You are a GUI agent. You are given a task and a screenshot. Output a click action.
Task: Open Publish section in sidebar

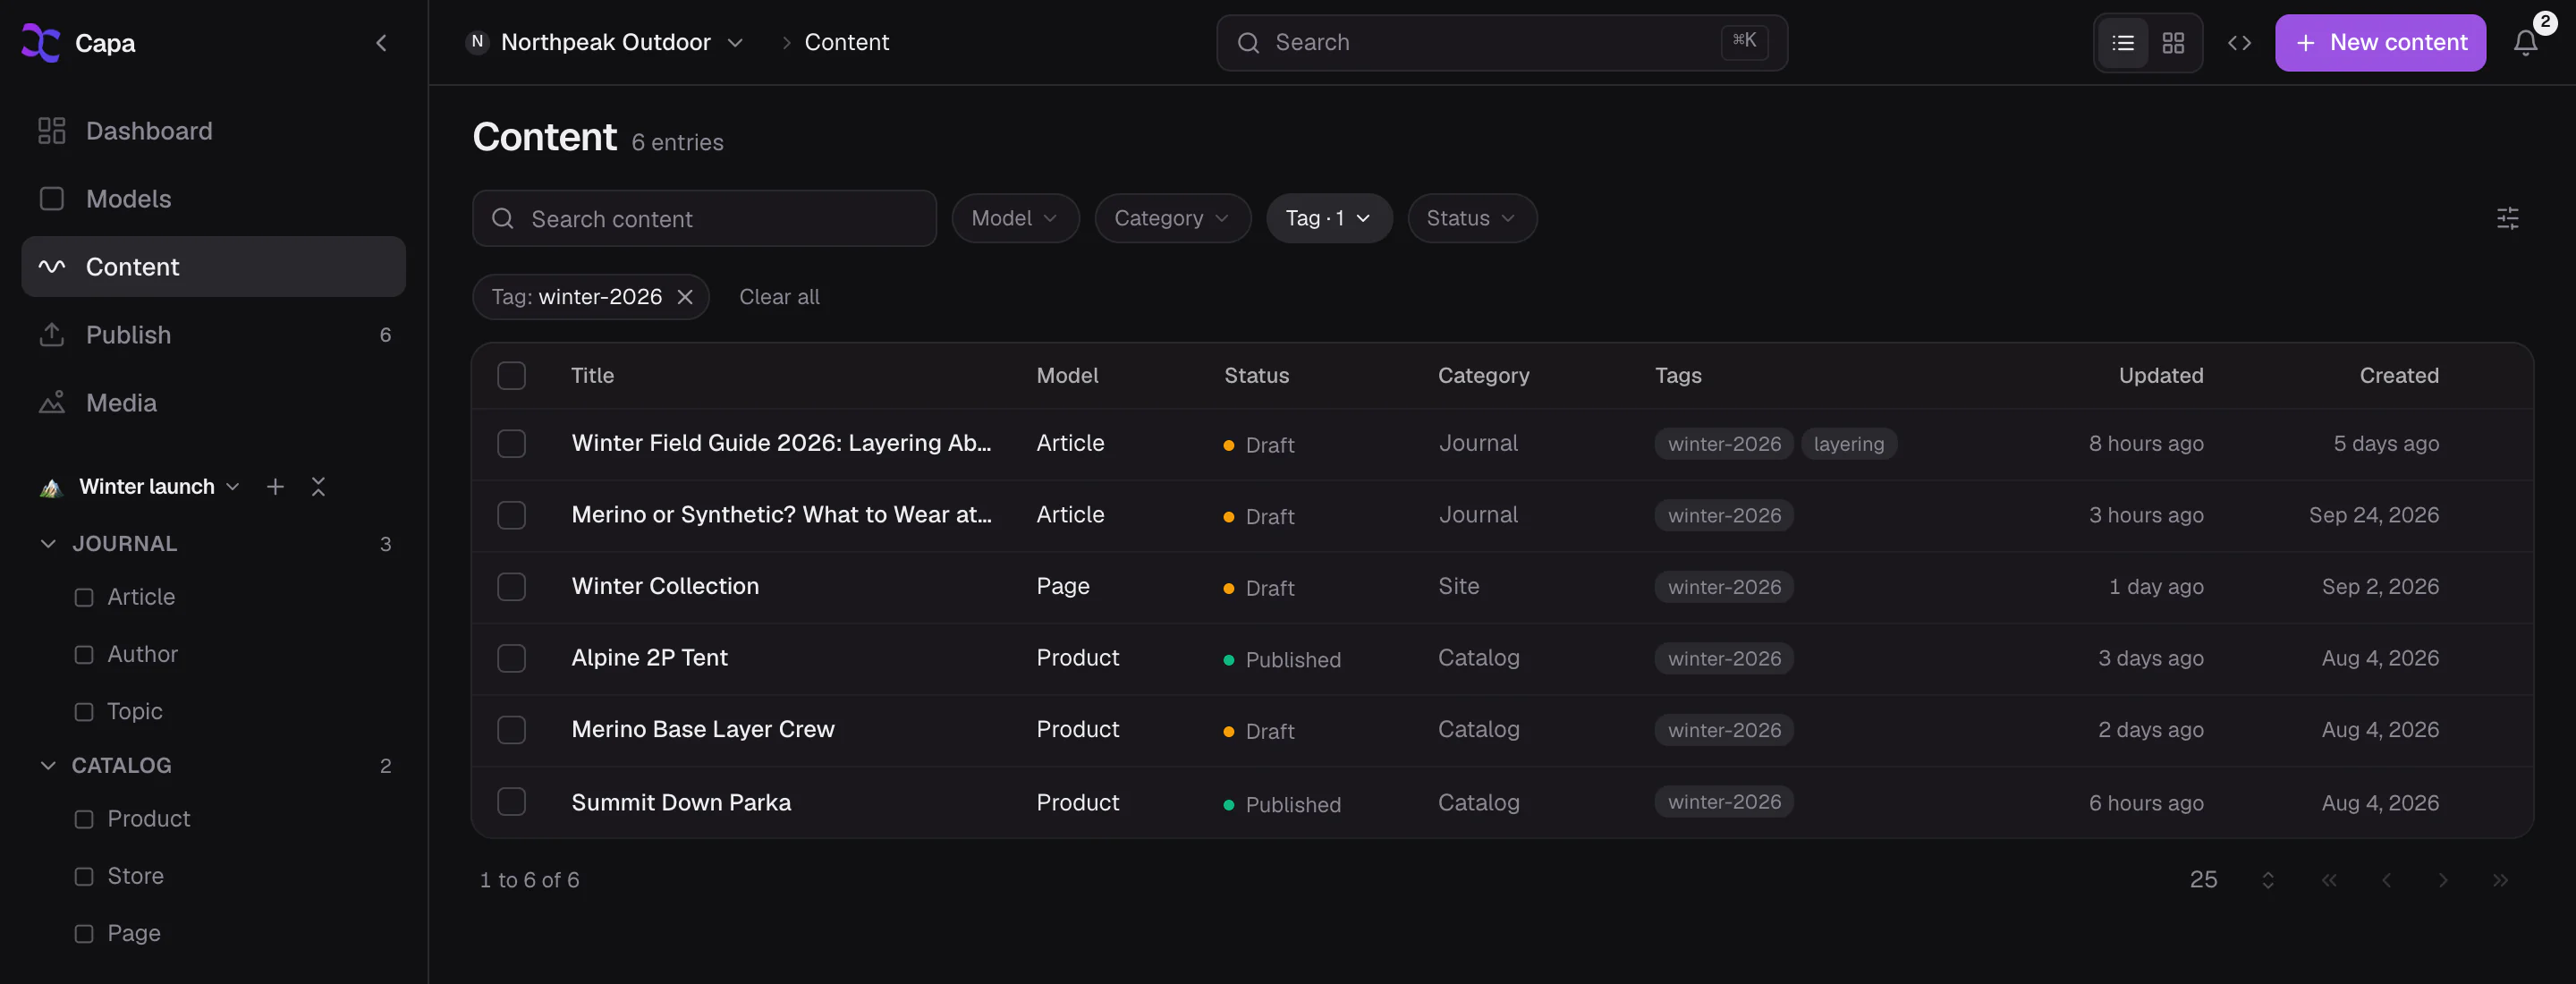click(213, 335)
